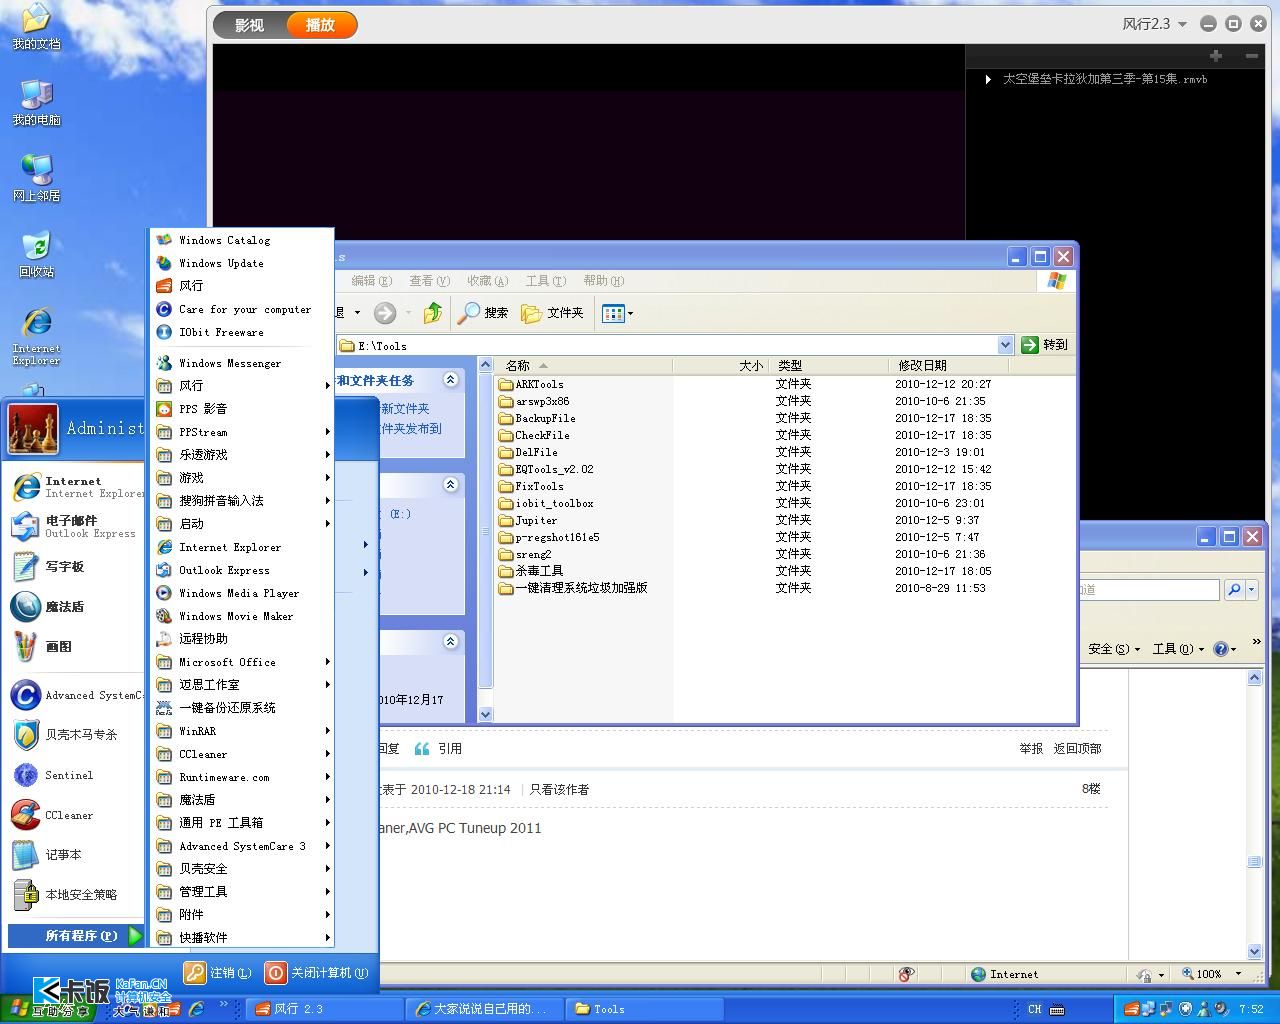The height and width of the screenshot is (1024, 1280).
Task: Click the 举报 link in forum page
Action: click(1031, 748)
